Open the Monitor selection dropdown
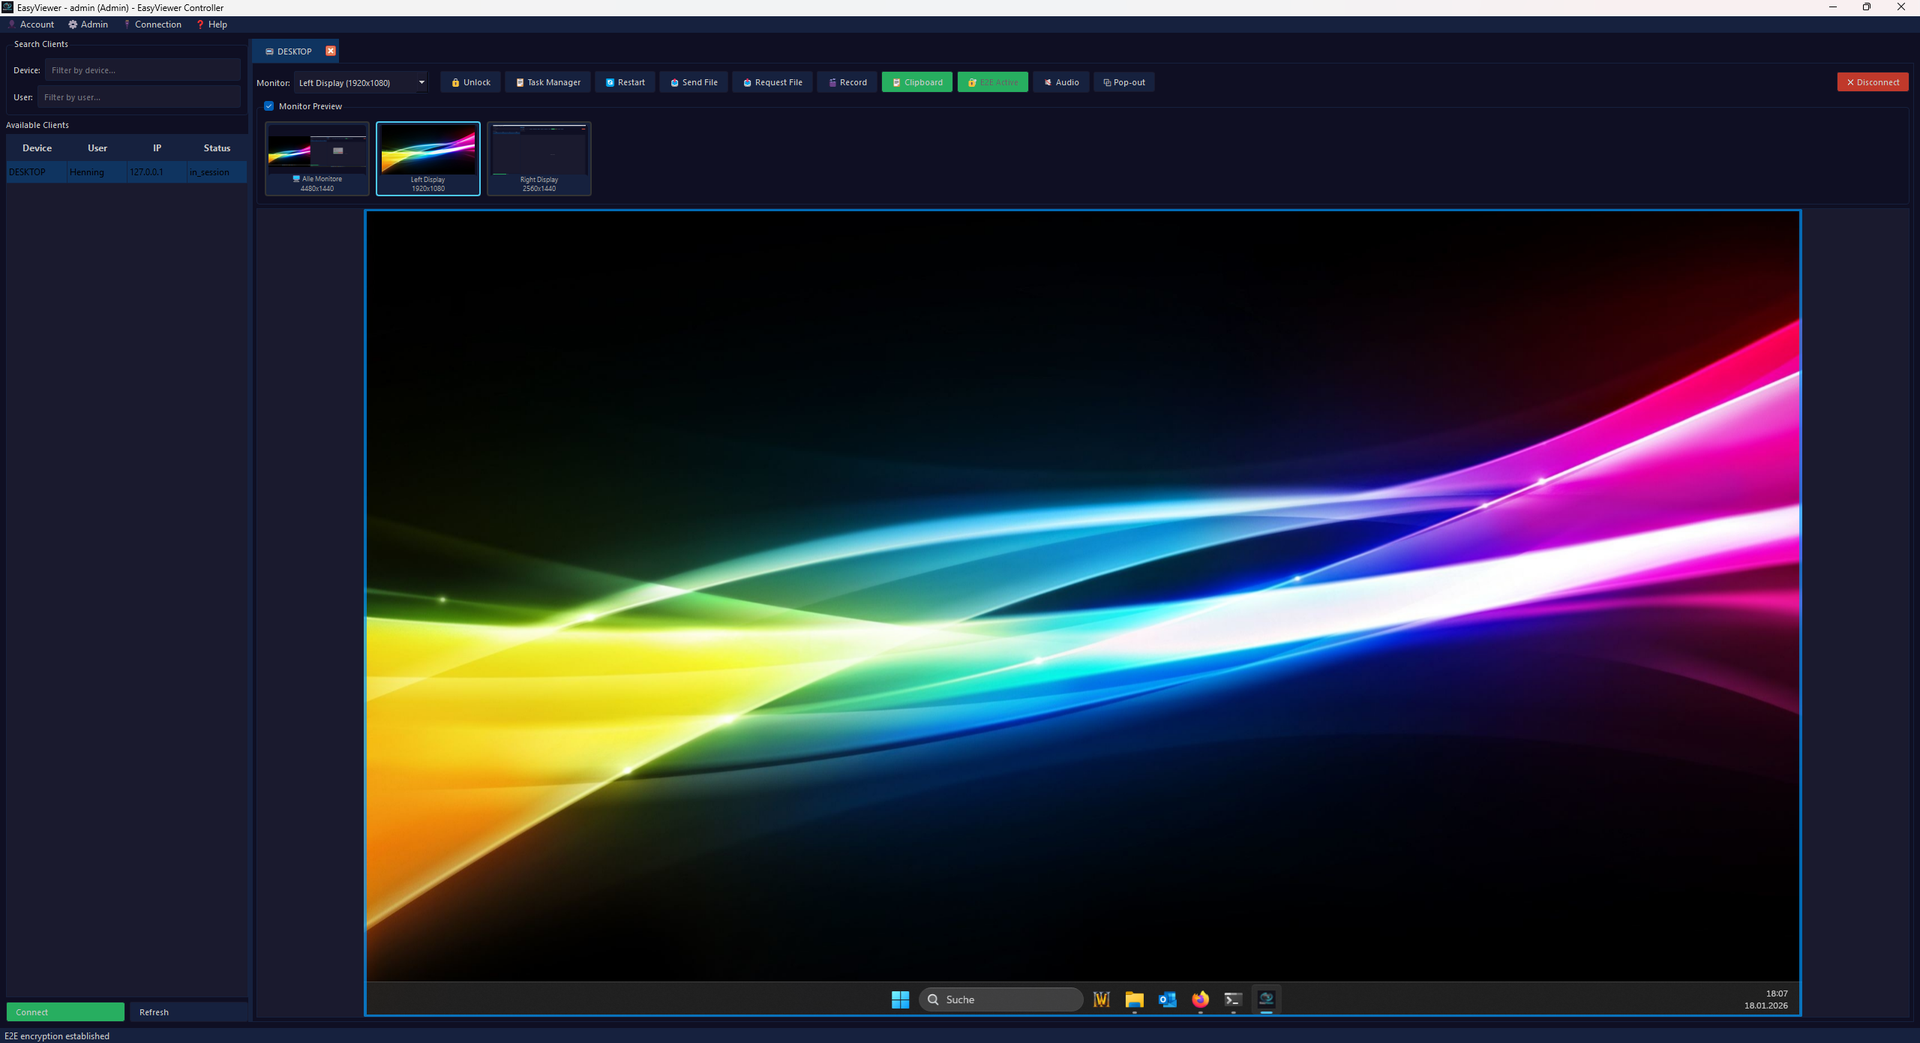The width and height of the screenshot is (1920, 1043). [x=361, y=82]
